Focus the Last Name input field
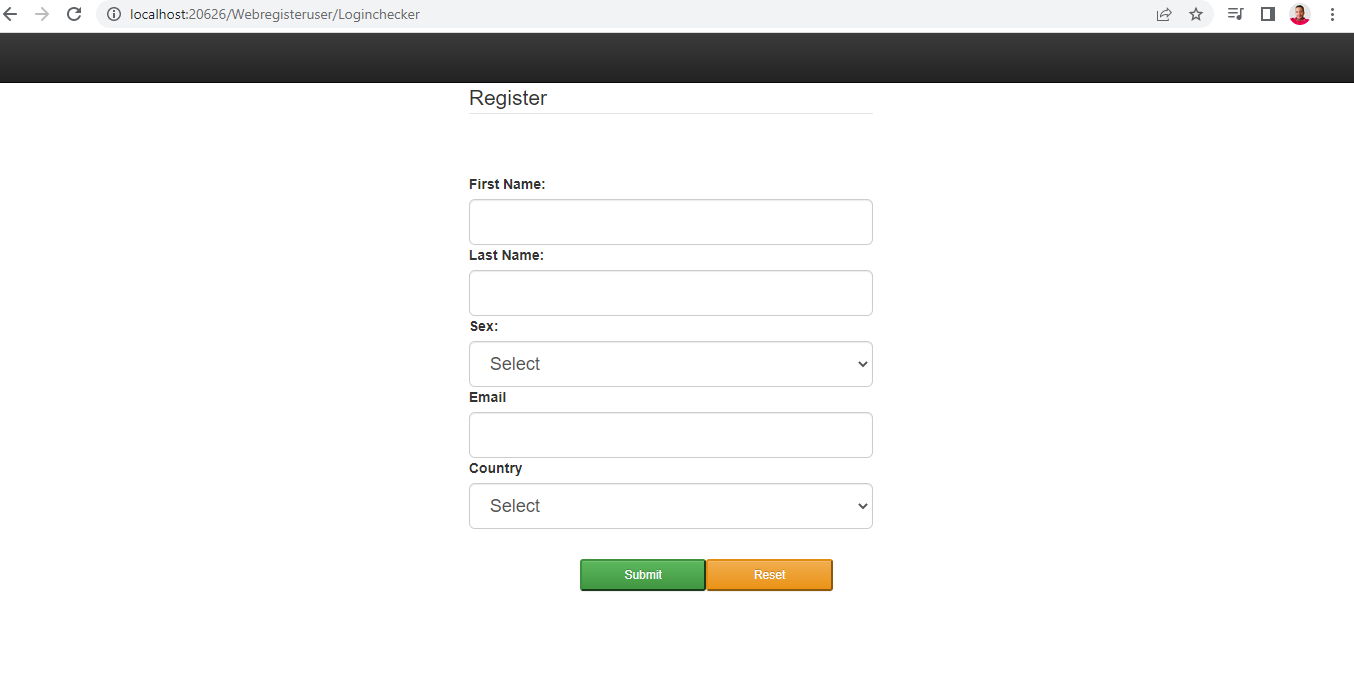The height and width of the screenshot is (687, 1354). point(671,293)
